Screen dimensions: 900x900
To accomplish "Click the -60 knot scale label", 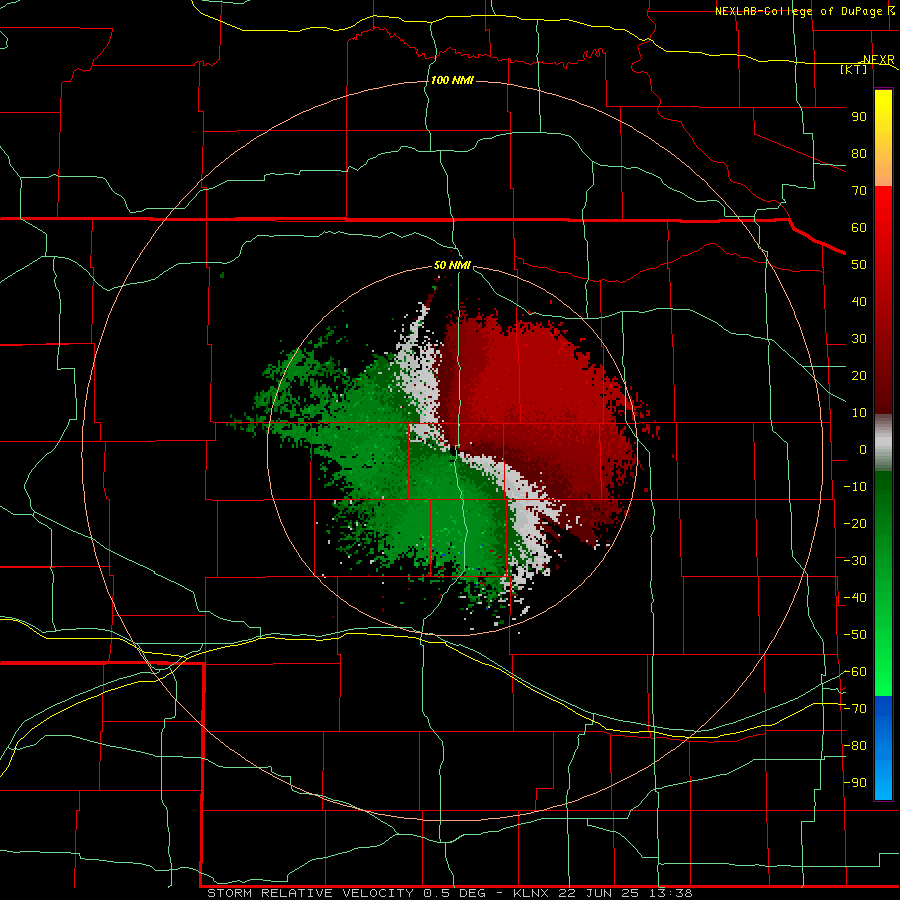I will tap(855, 672).
